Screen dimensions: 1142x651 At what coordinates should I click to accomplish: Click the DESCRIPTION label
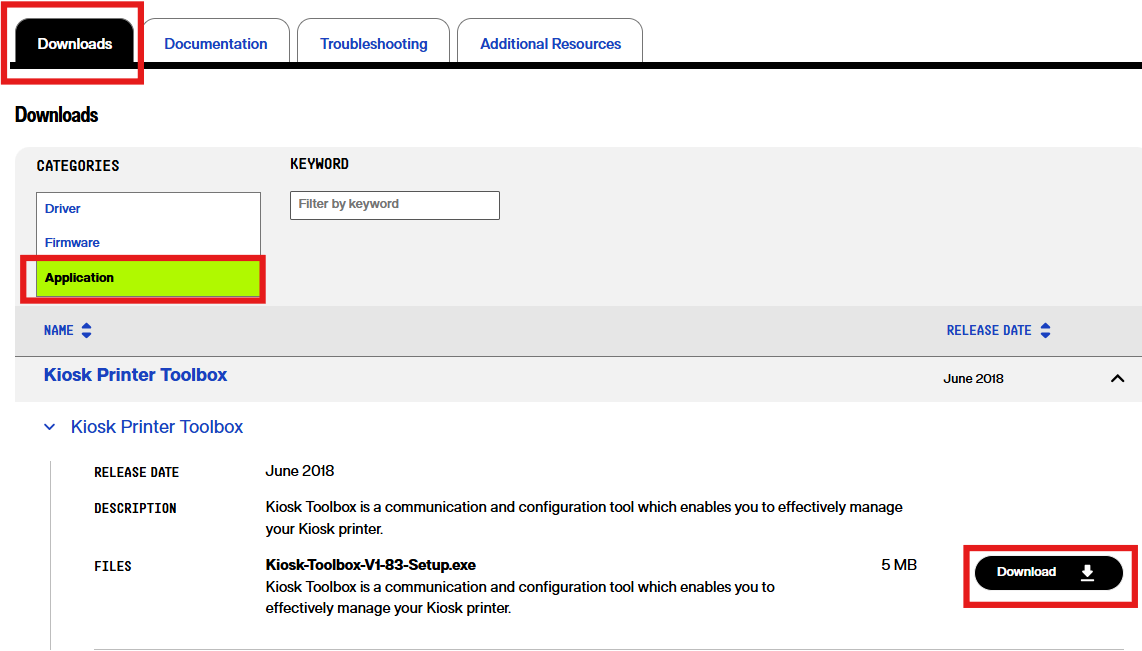tap(135, 508)
